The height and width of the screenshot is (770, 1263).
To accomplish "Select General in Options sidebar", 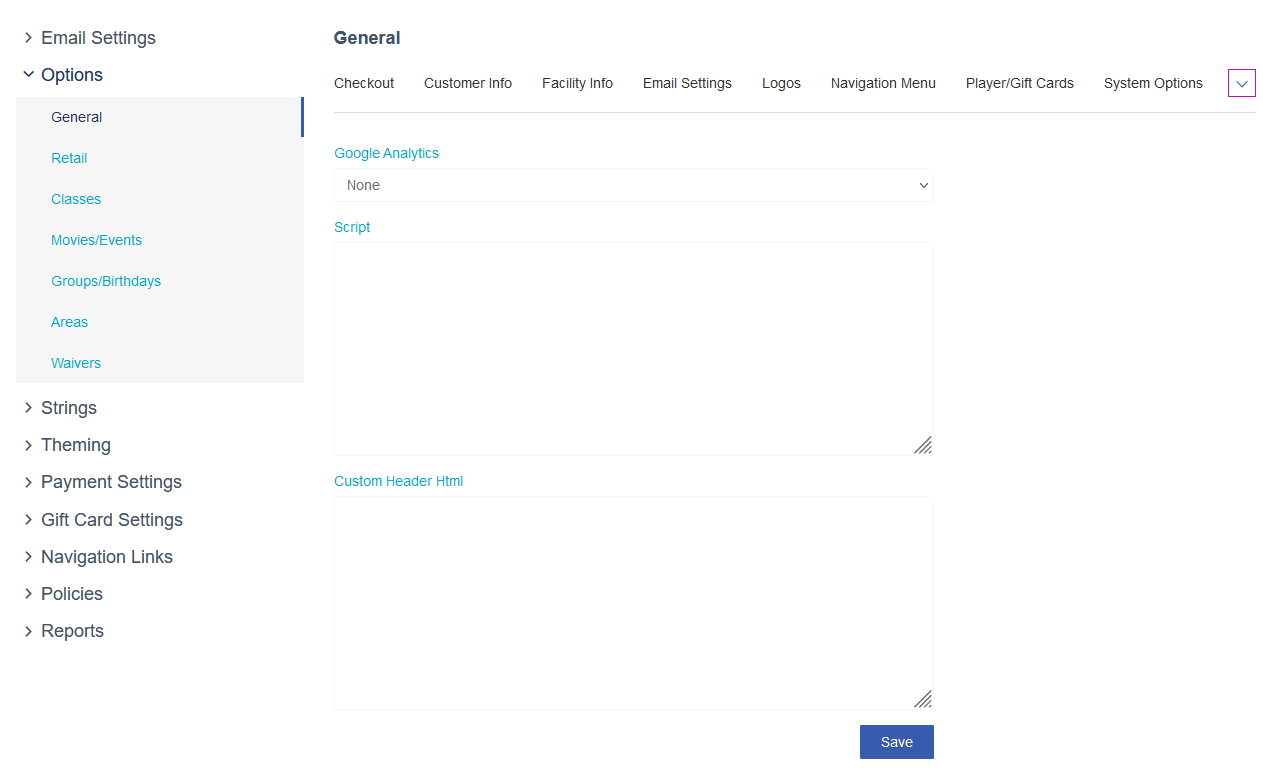I will point(160,117).
